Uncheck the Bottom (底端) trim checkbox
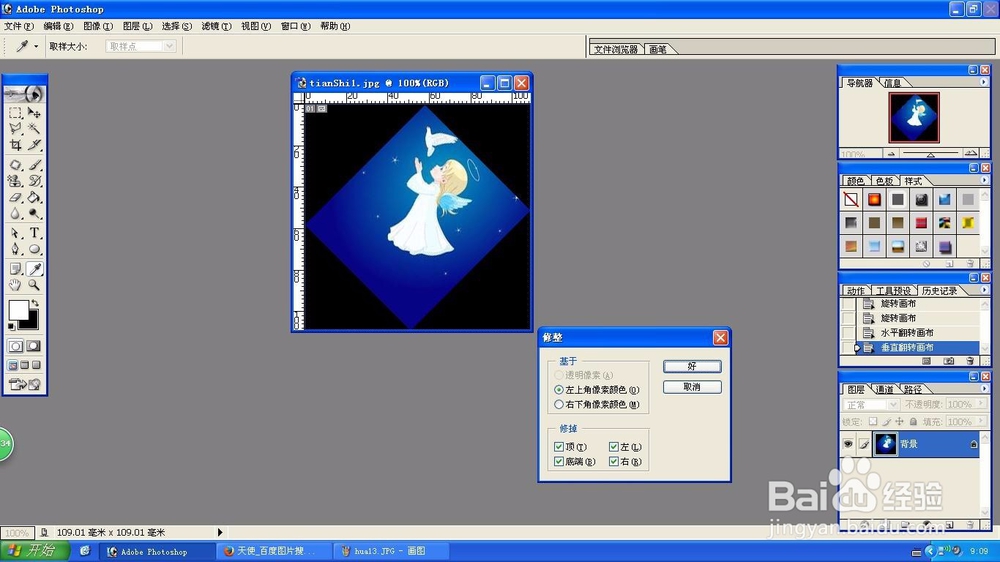The height and width of the screenshot is (562, 1000). [x=559, y=461]
